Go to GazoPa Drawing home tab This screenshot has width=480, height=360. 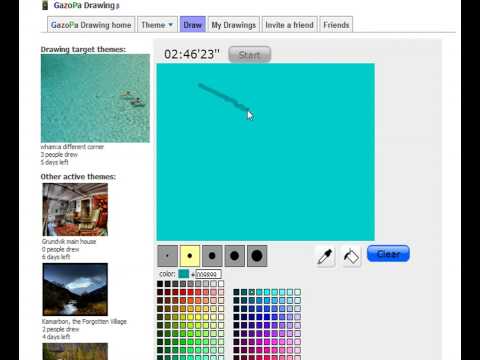(91, 25)
